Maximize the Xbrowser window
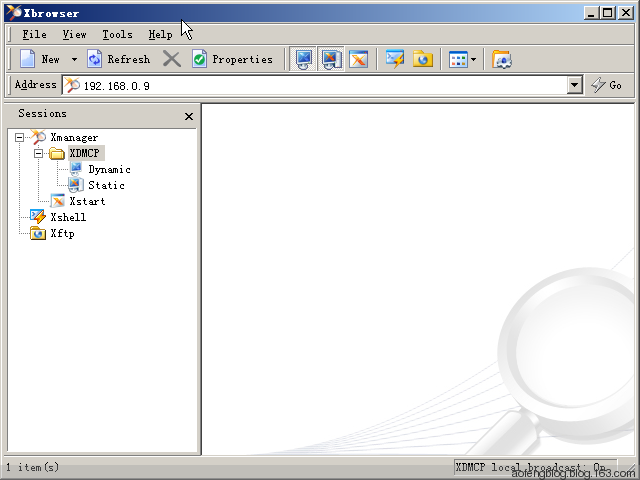 [x=607, y=13]
